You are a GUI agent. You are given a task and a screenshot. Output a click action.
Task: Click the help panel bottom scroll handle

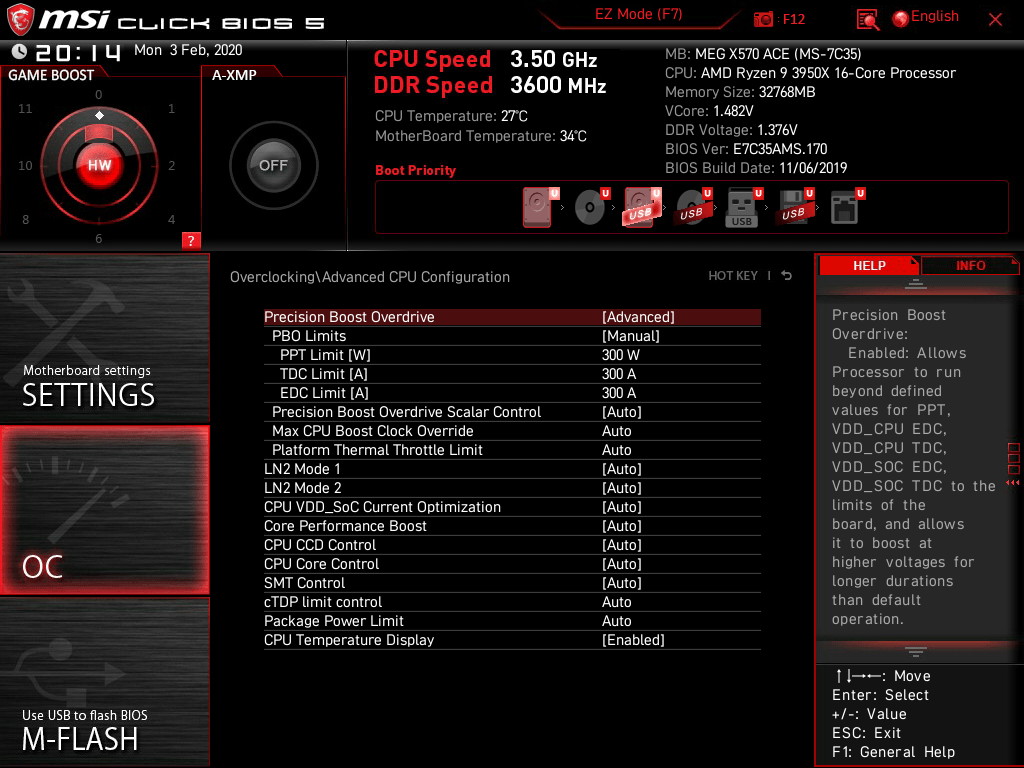(x=916, y=652)
